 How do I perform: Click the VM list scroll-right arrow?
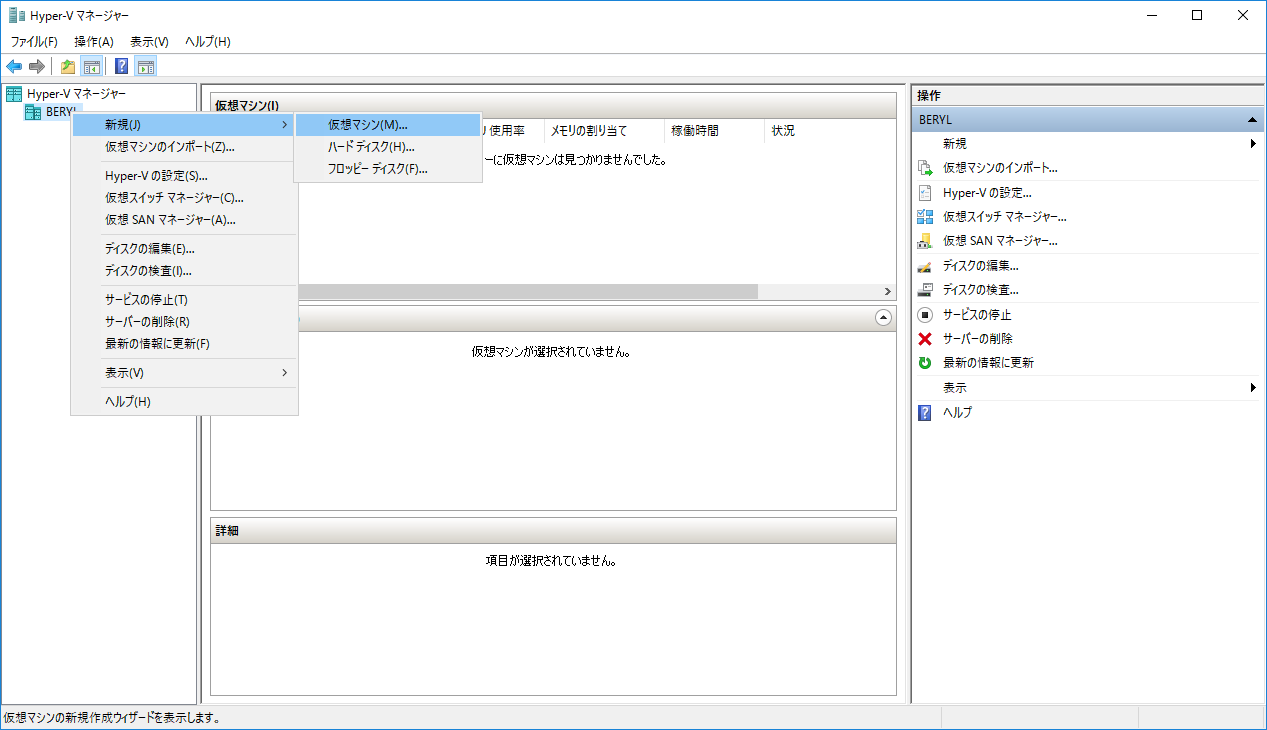pos(887,291)
